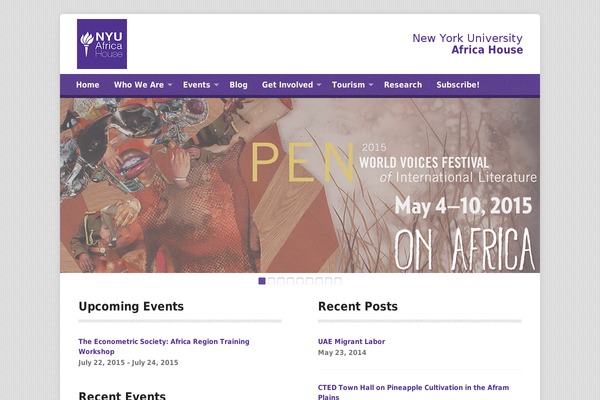
Task: Read the UAE Migrant Labor post
Action: click(x=351, y=341)
